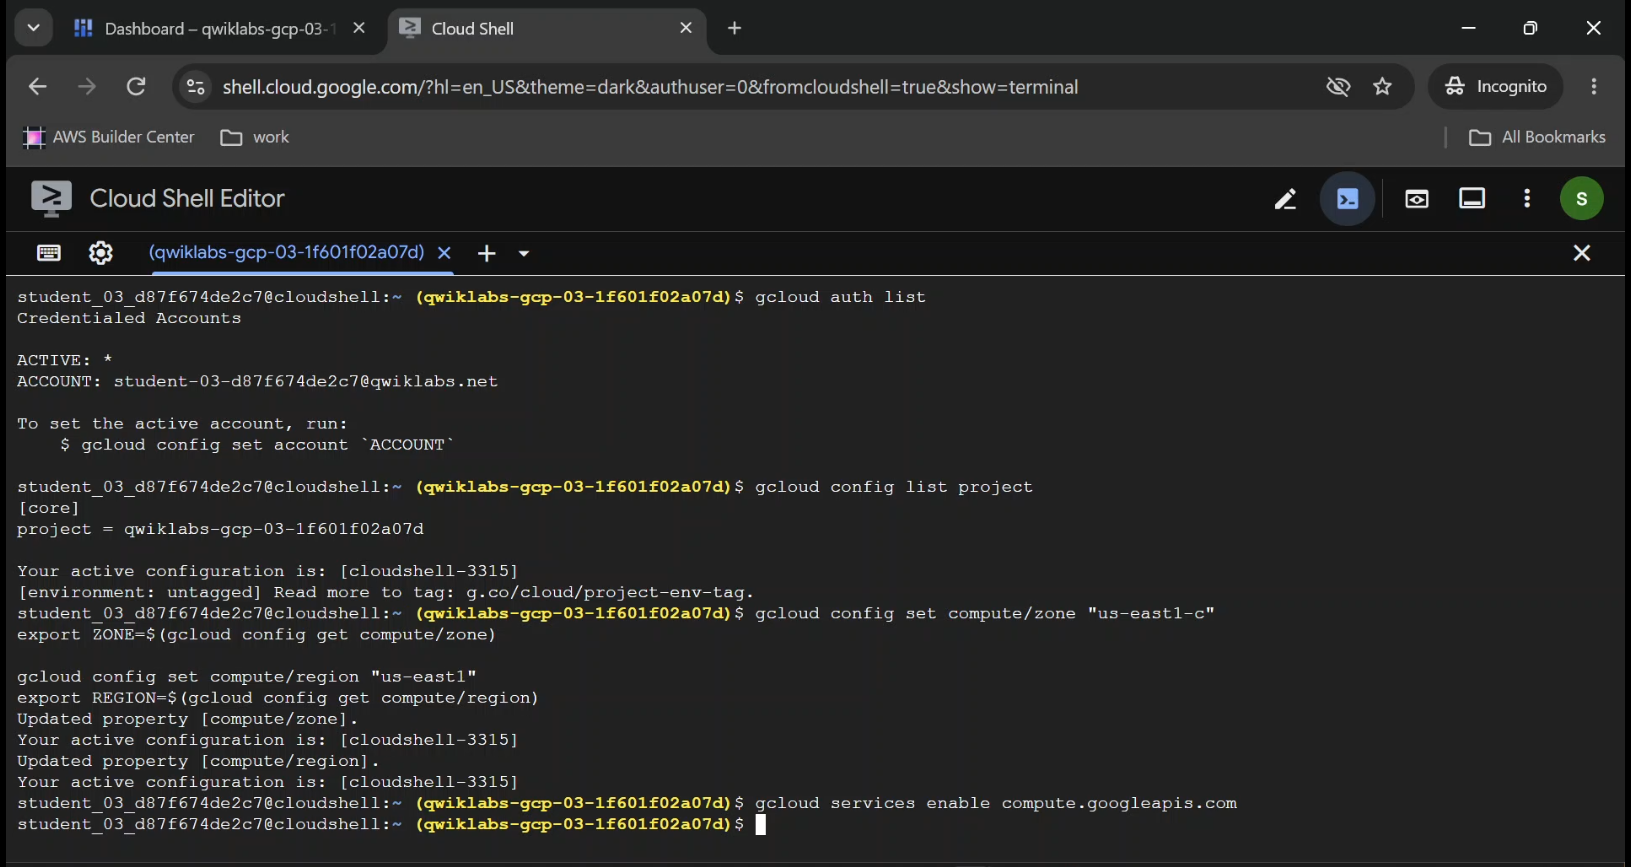The height and width of the screenshot is (867, 1631).
Task: Open the work bookmarks folder
Action: pos(255,137)
